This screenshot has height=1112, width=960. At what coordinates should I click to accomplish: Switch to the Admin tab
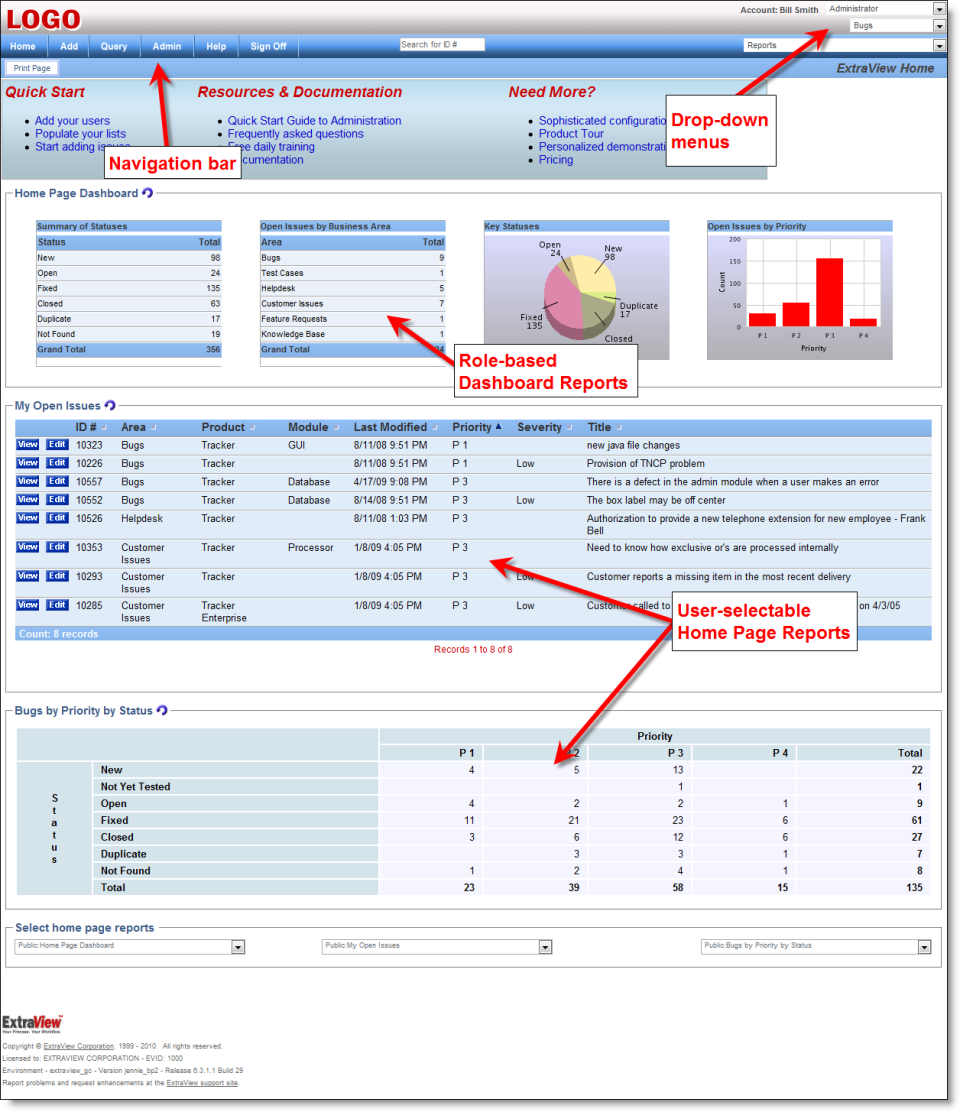click(166, 46)
